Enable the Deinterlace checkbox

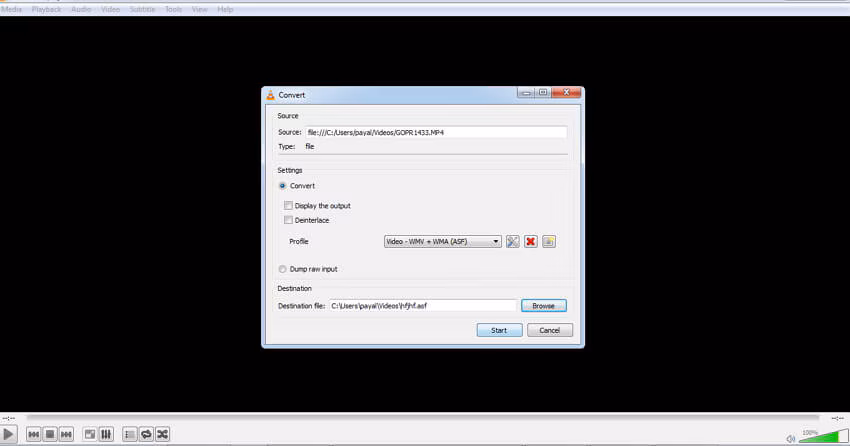tap(288, 220)
